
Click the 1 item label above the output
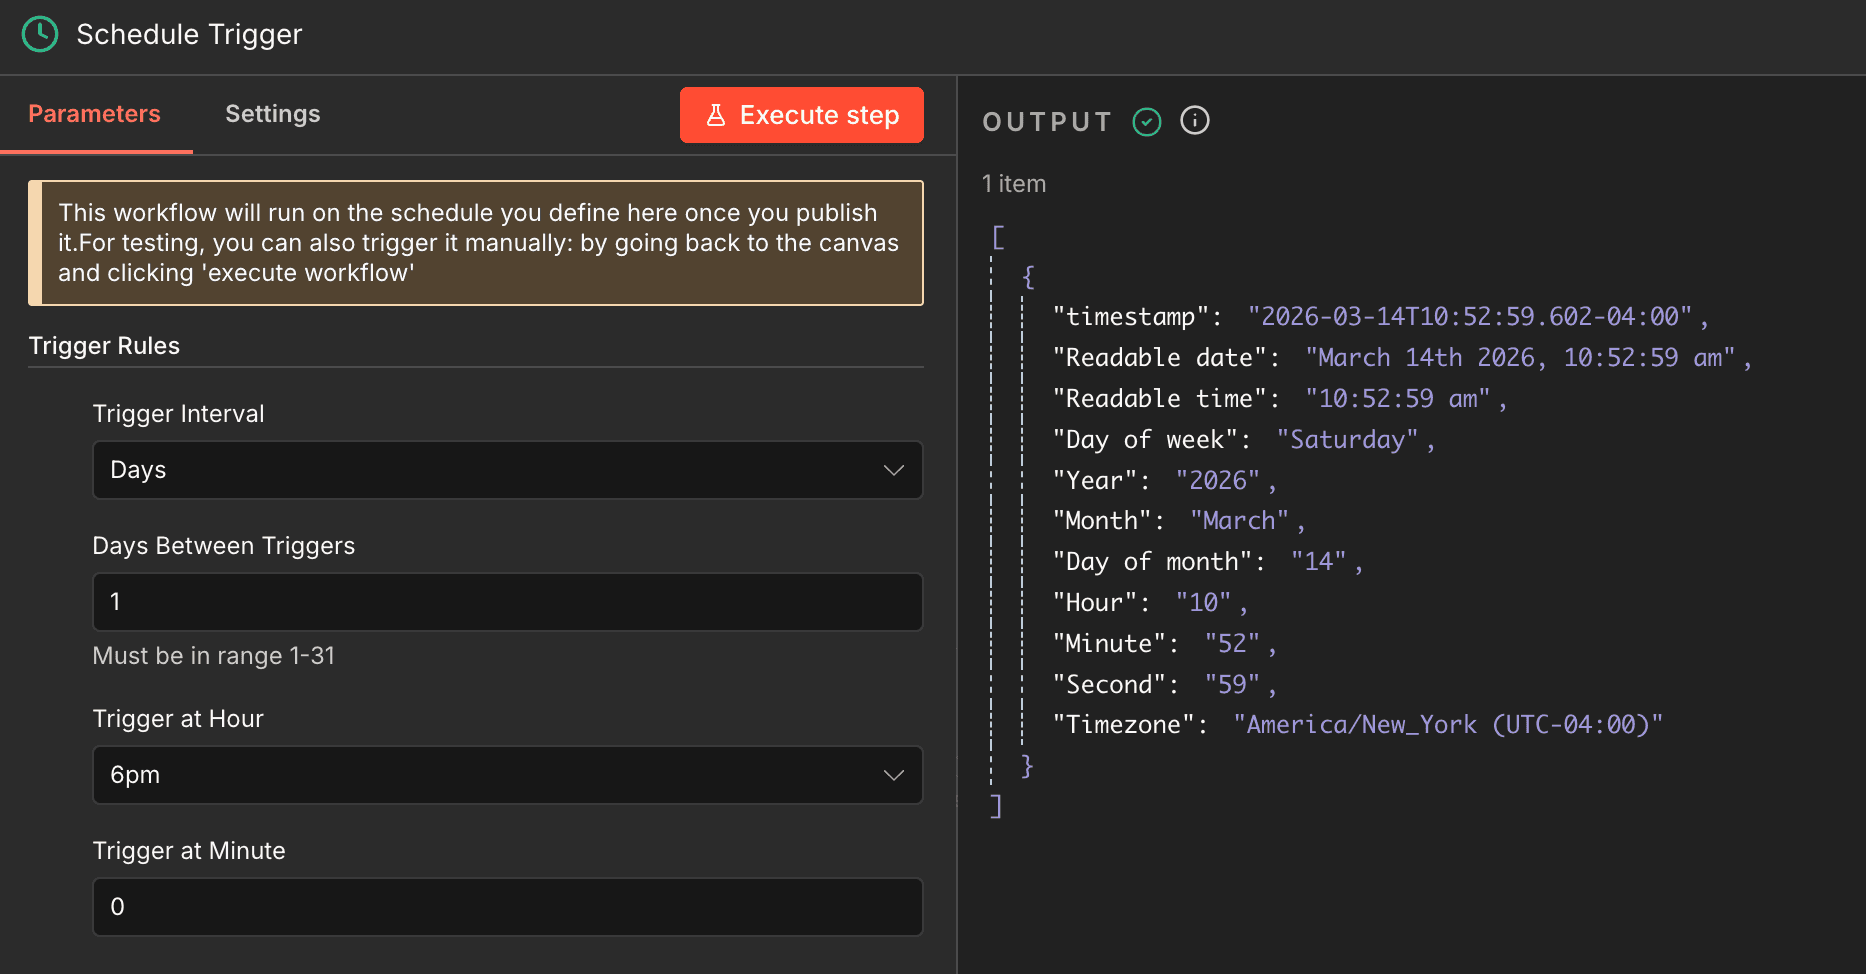point(1013,183)
